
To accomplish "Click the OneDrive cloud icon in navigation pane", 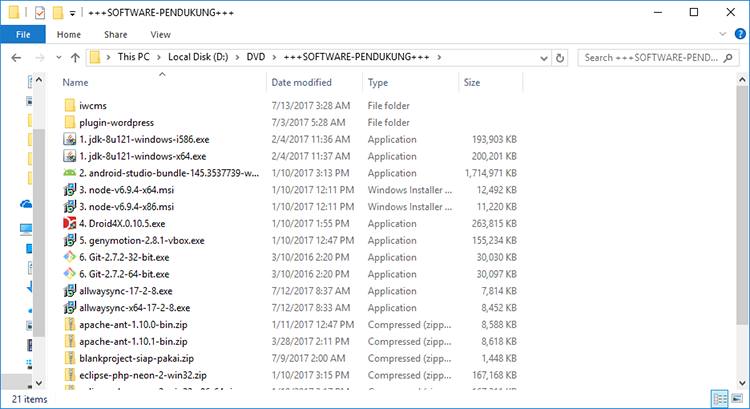I will 26,204.
